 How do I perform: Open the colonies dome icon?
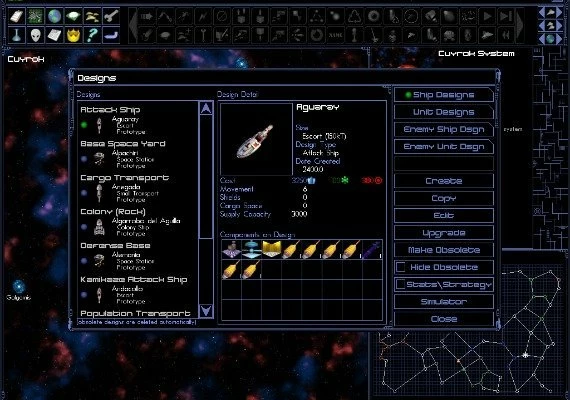[73, 16]
